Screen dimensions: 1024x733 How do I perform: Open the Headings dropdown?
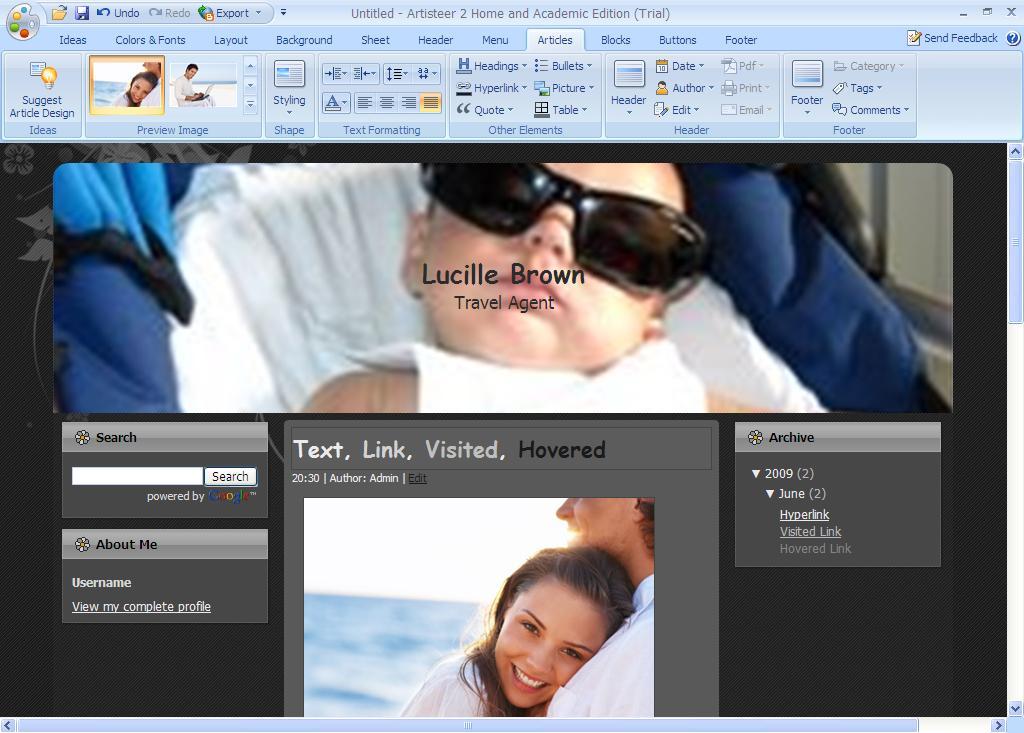[492, 66]
